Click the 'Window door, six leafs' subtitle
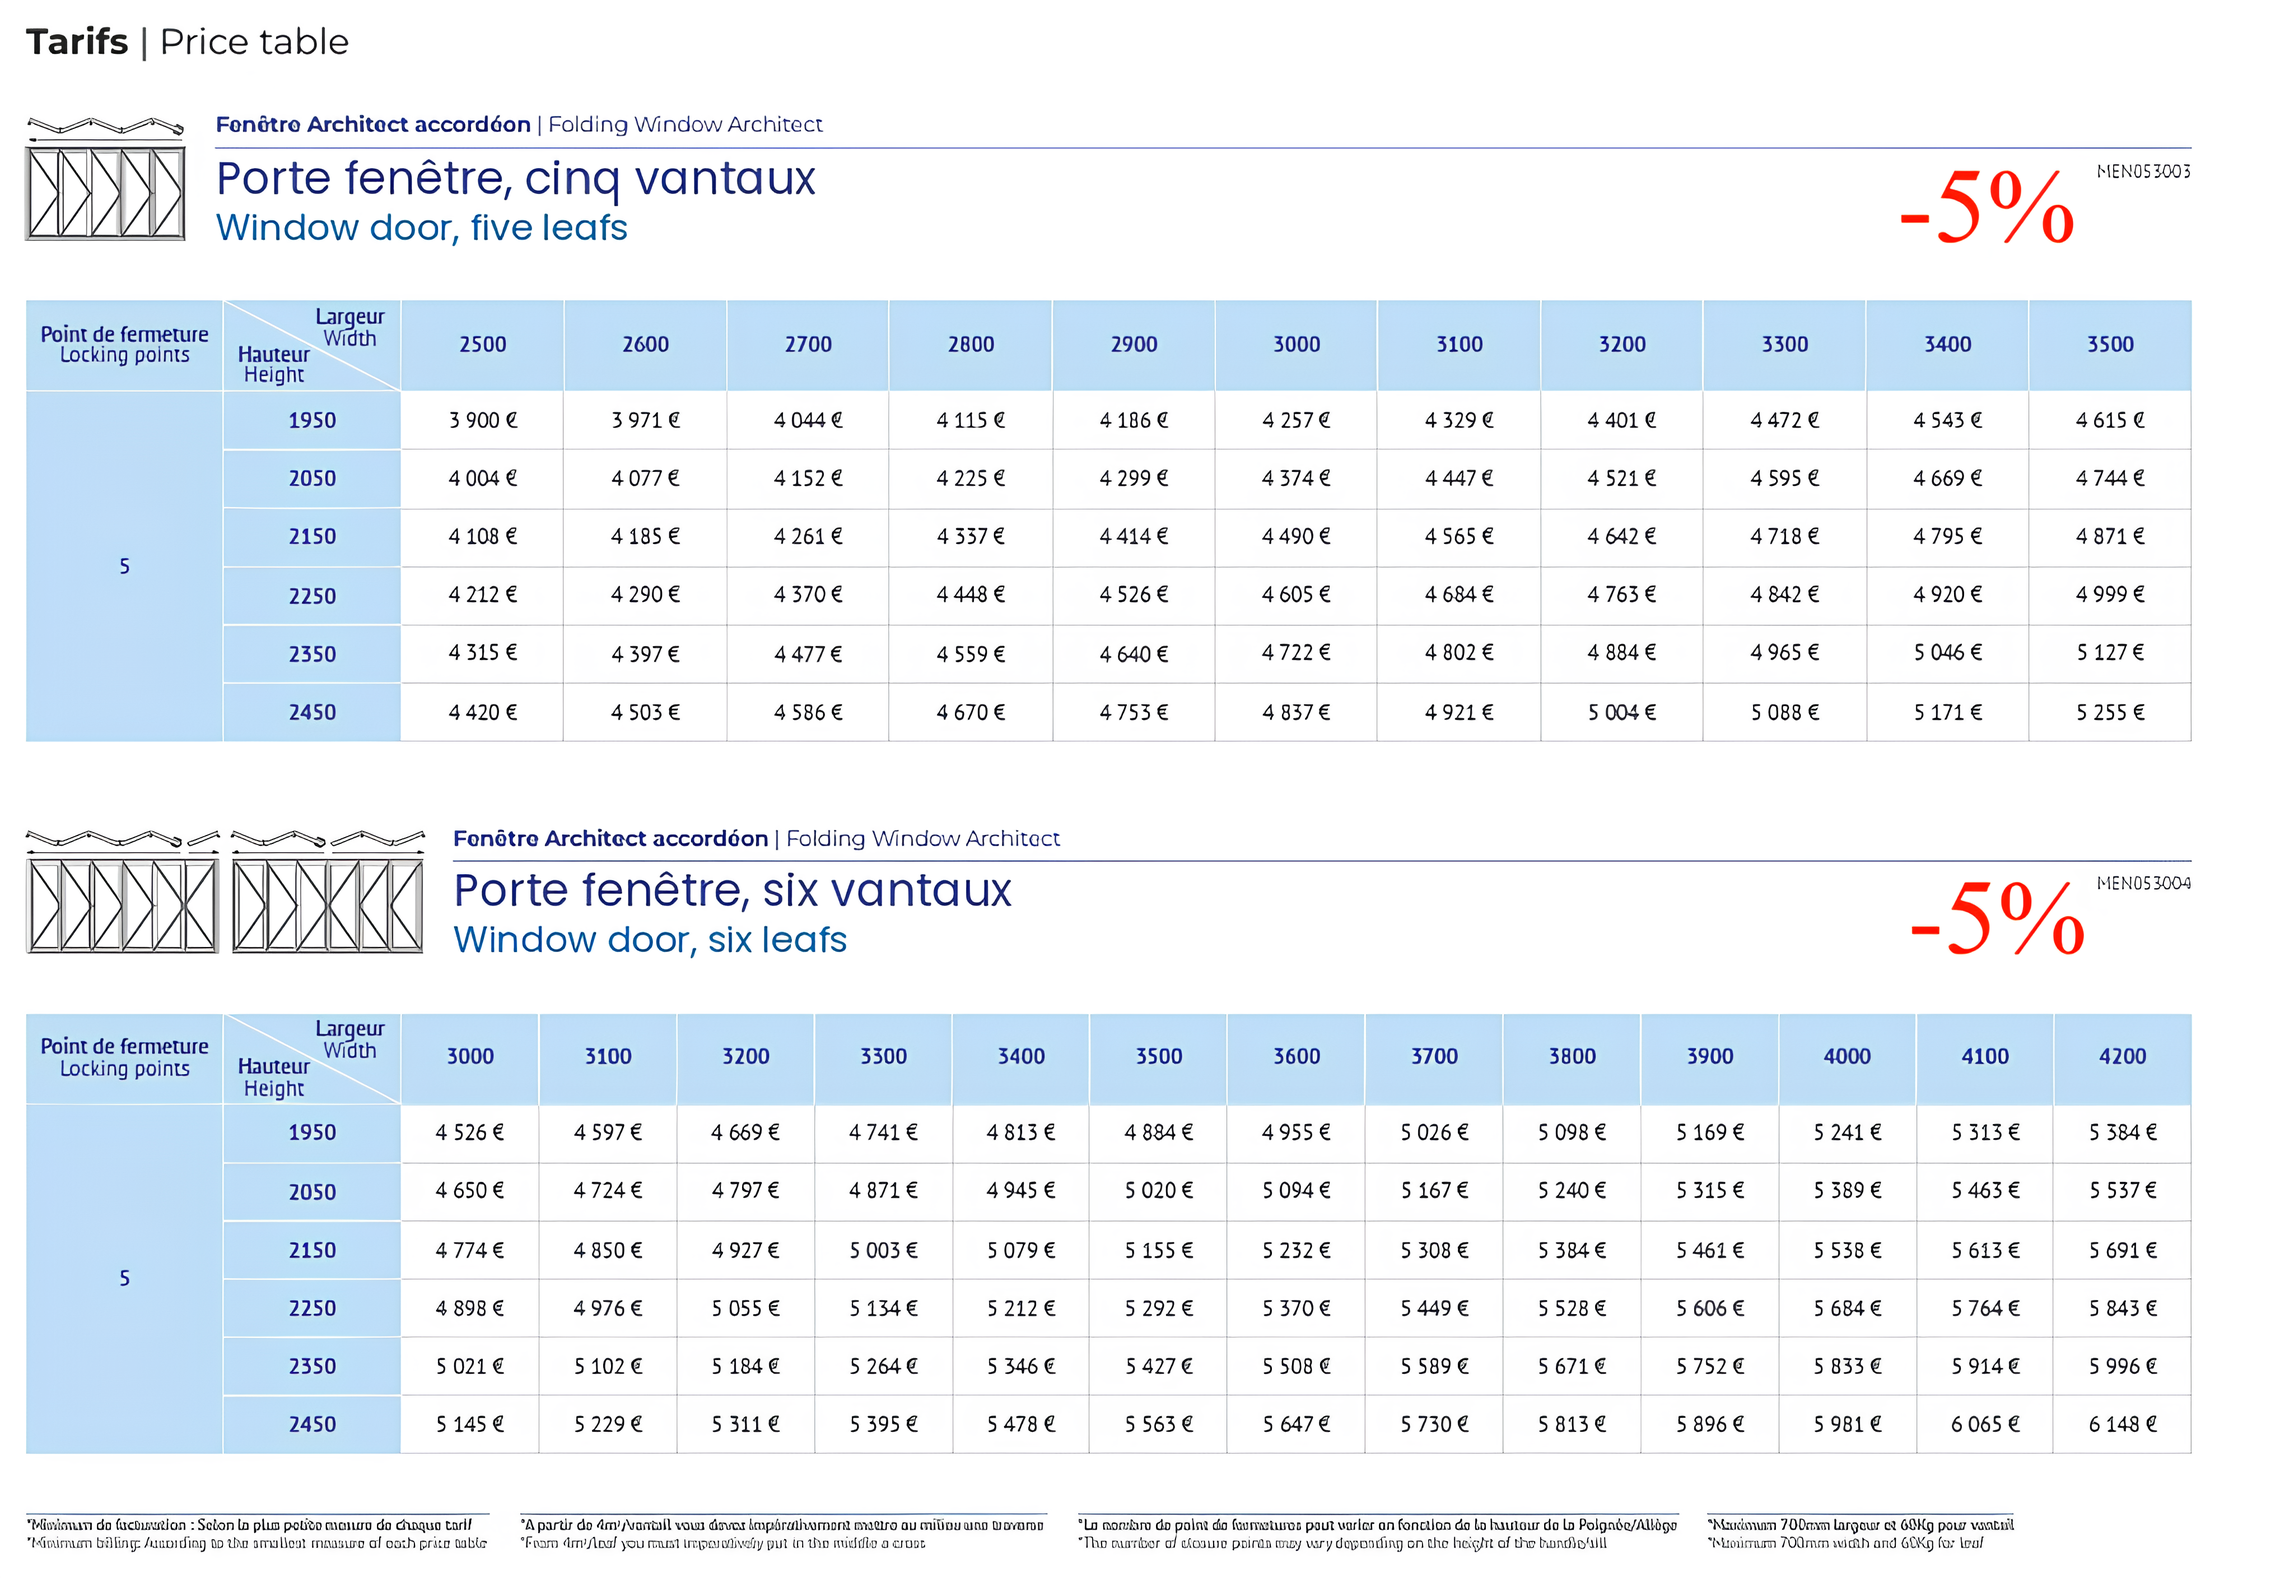The width and height of the screenshot is (2294, 1578). click(649, 940)
